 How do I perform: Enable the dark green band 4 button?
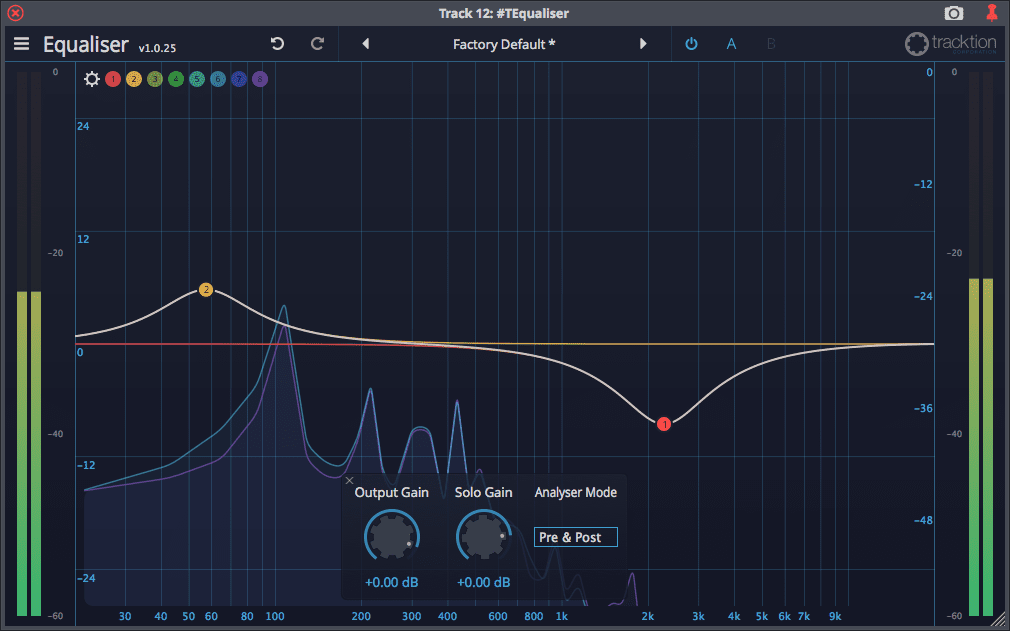(176, 79)
